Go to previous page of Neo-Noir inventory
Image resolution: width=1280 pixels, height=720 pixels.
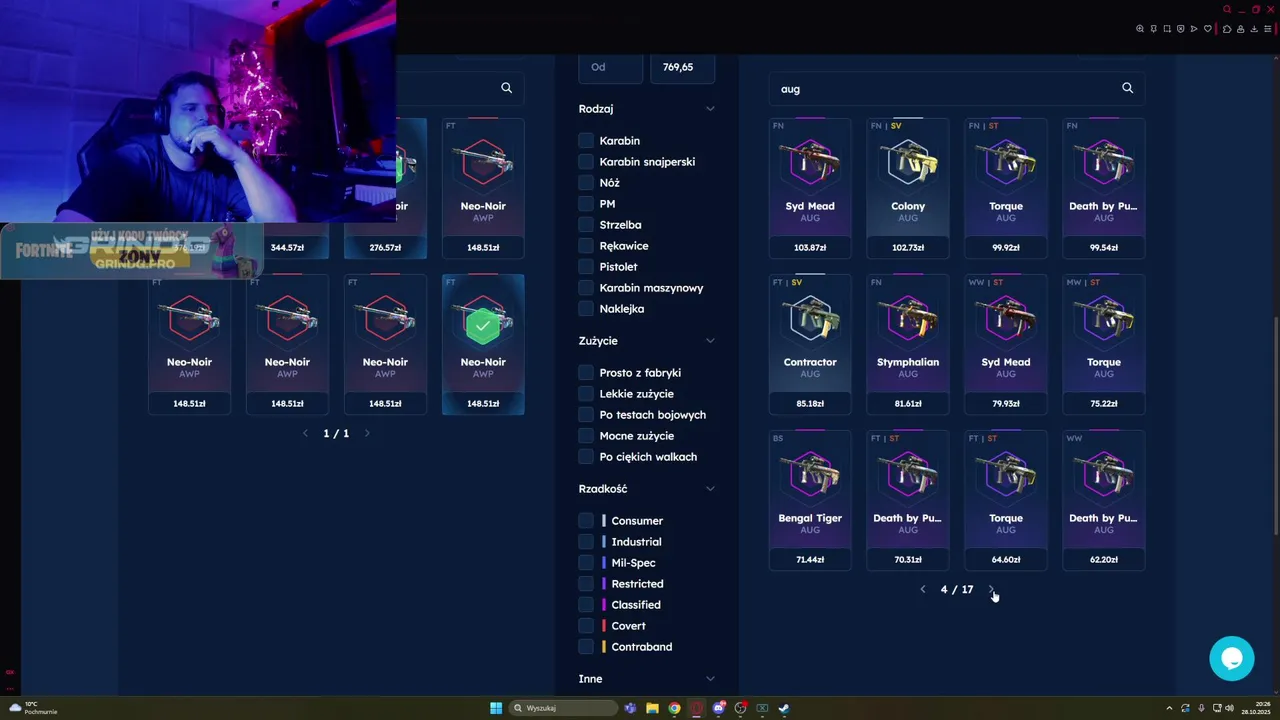click(x=305, y=434)
